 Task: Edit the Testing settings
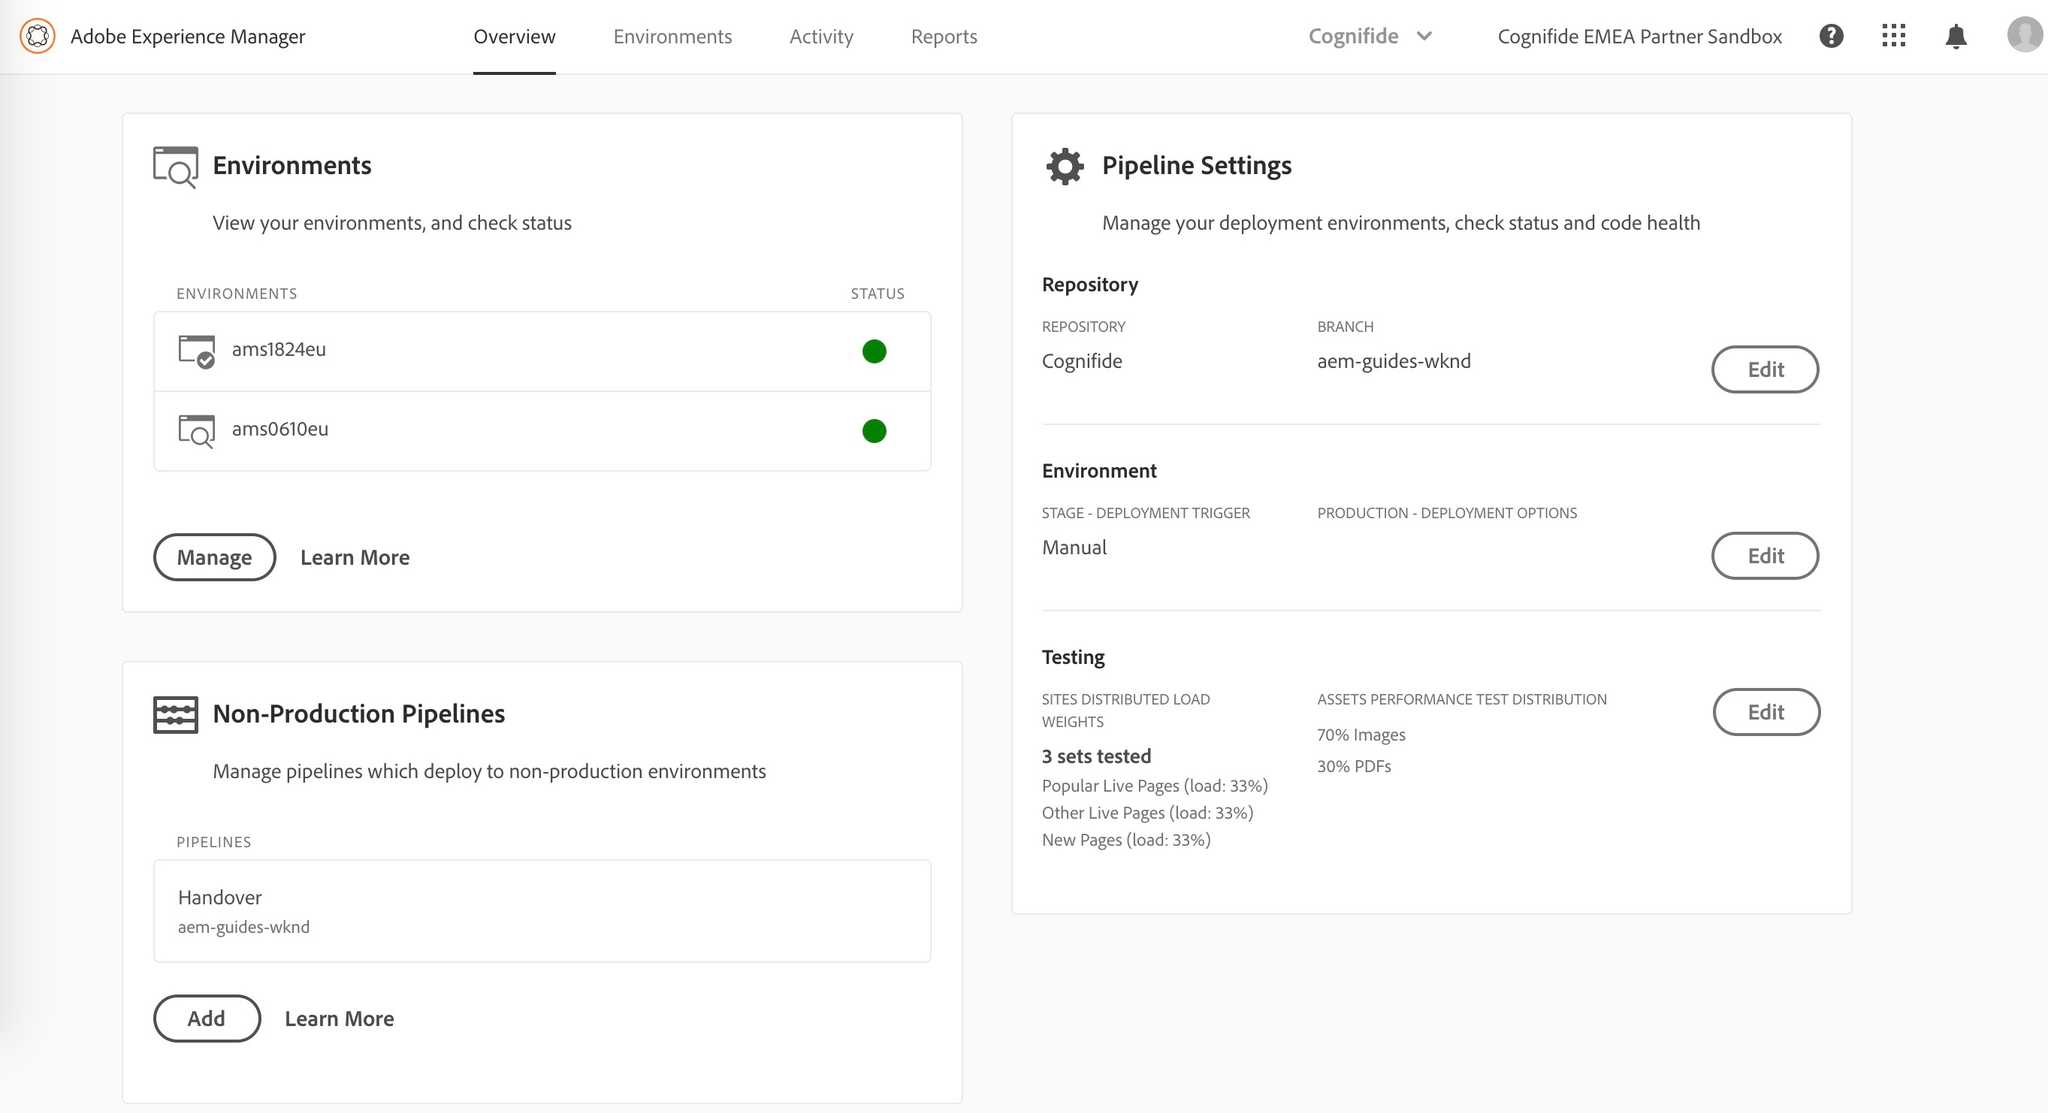tap(1766, 712)
